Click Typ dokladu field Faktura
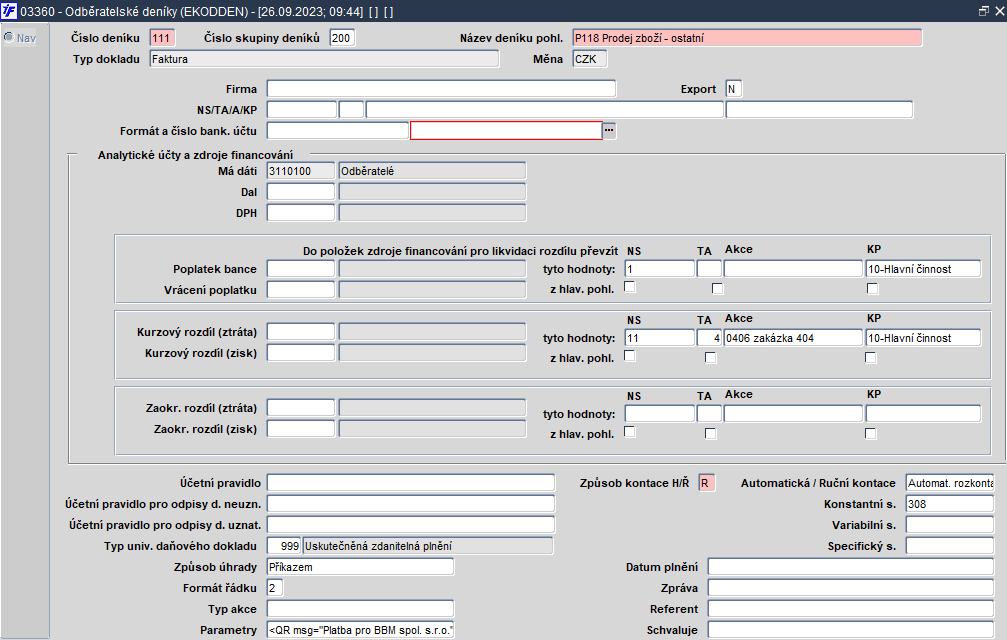The image size is (1007, 640). tap(324, 59)
